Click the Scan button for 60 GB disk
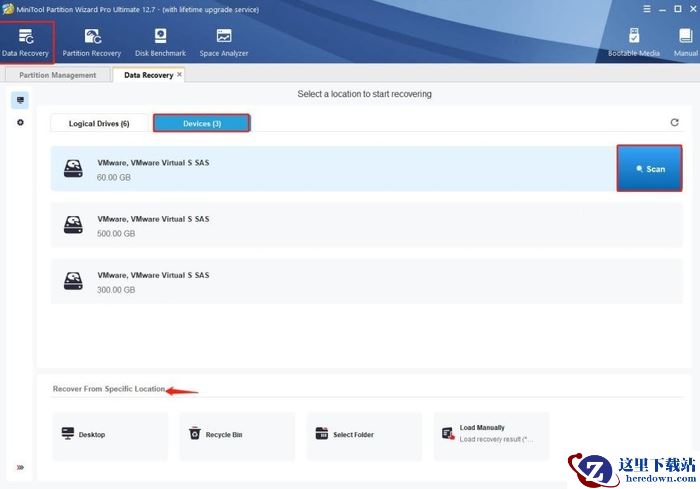The image size is (700, 489). click(650, 169)
